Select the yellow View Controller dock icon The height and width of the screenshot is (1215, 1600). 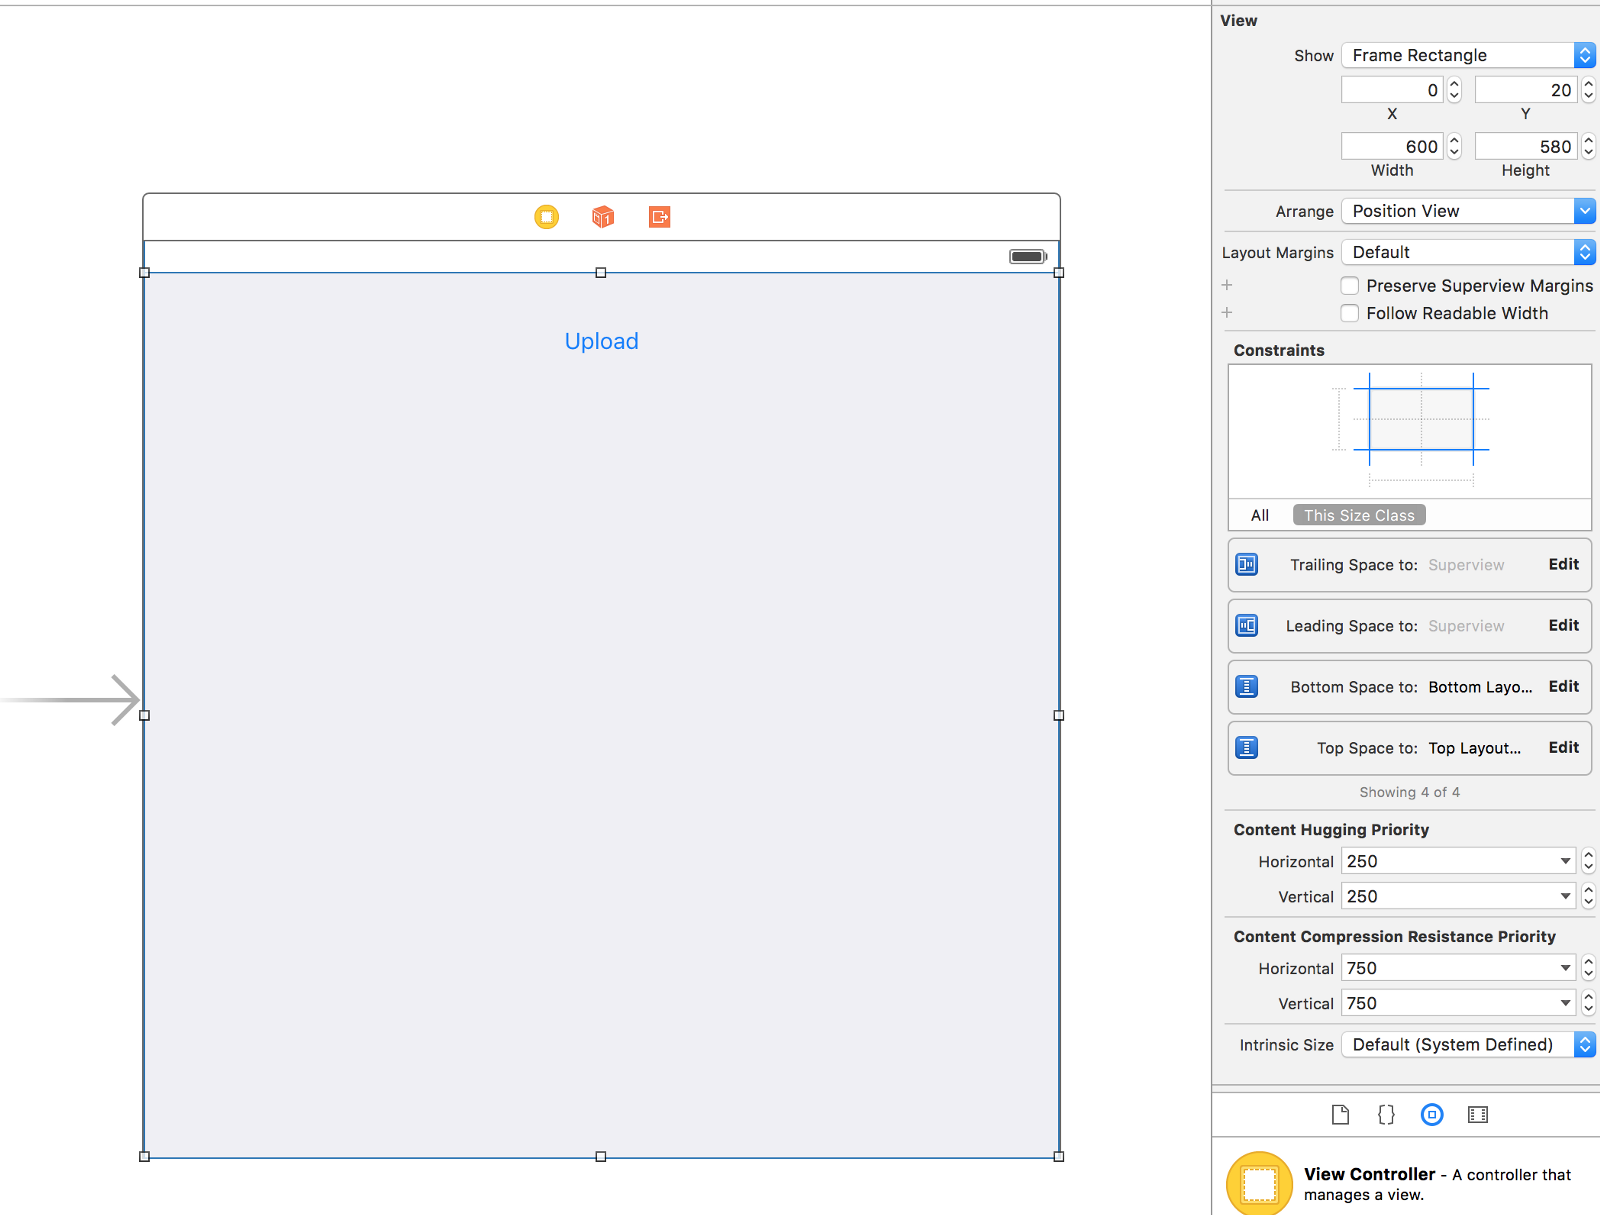(547, 217)
